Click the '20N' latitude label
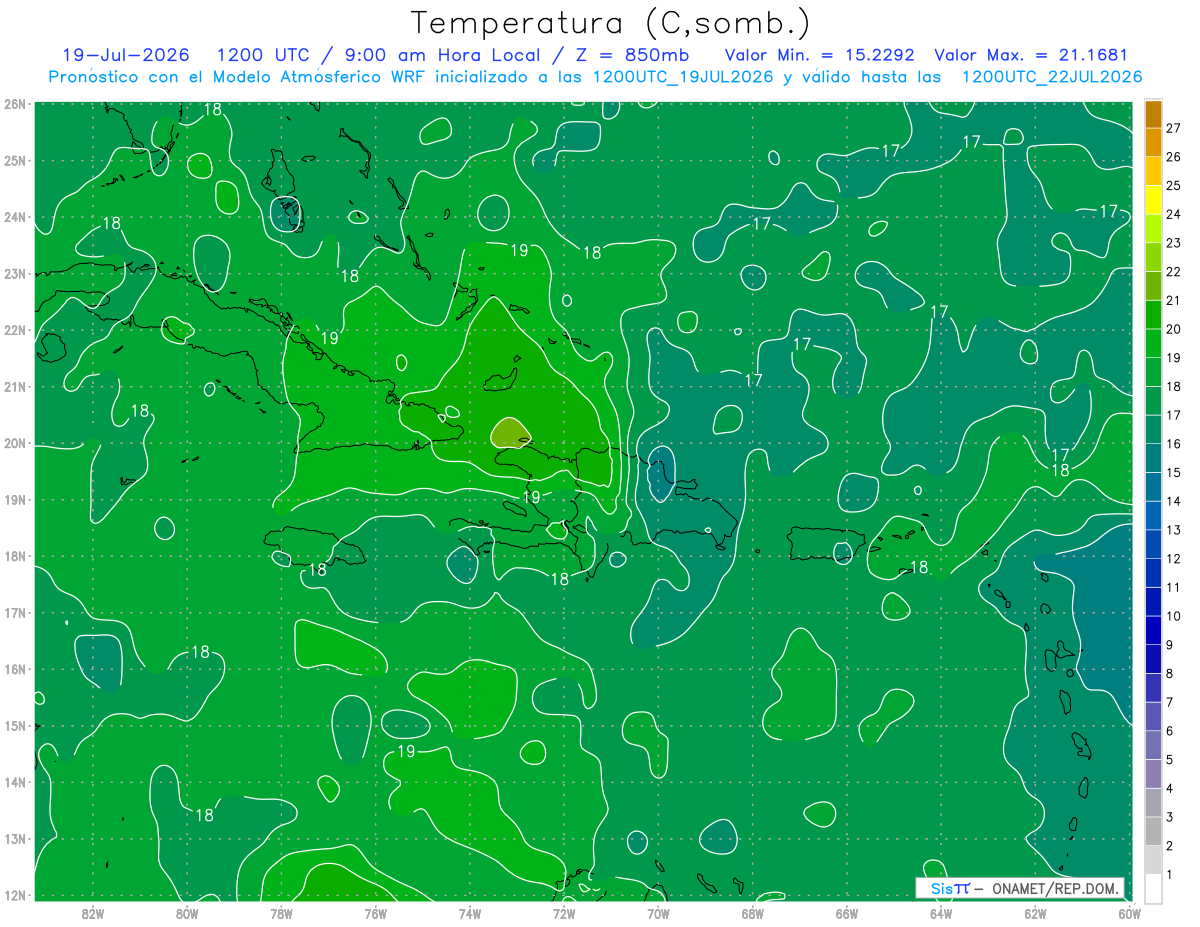 [15, 443]
